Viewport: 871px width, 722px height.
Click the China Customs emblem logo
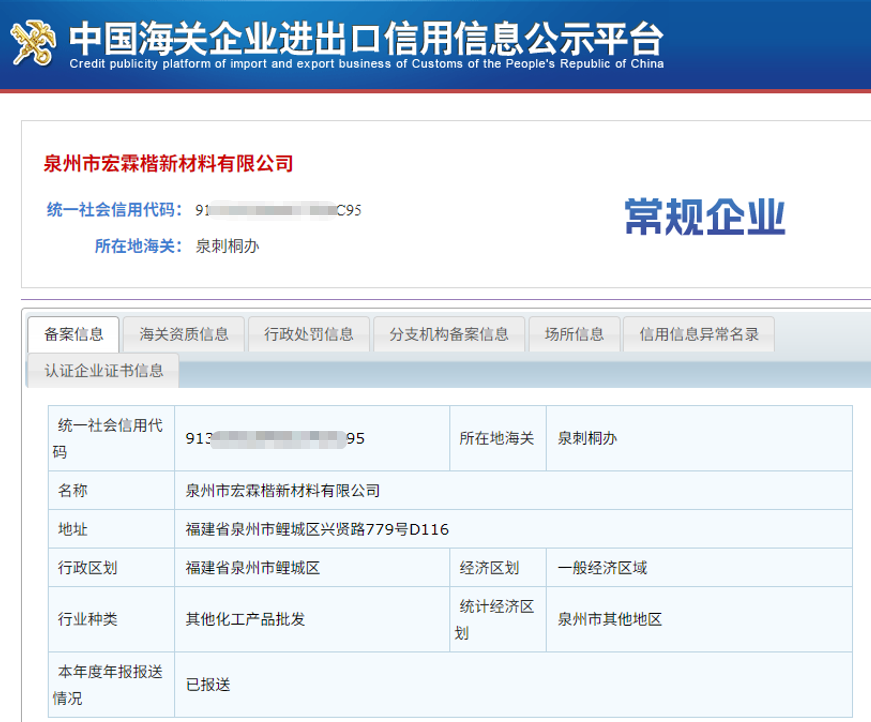[33, 43]
